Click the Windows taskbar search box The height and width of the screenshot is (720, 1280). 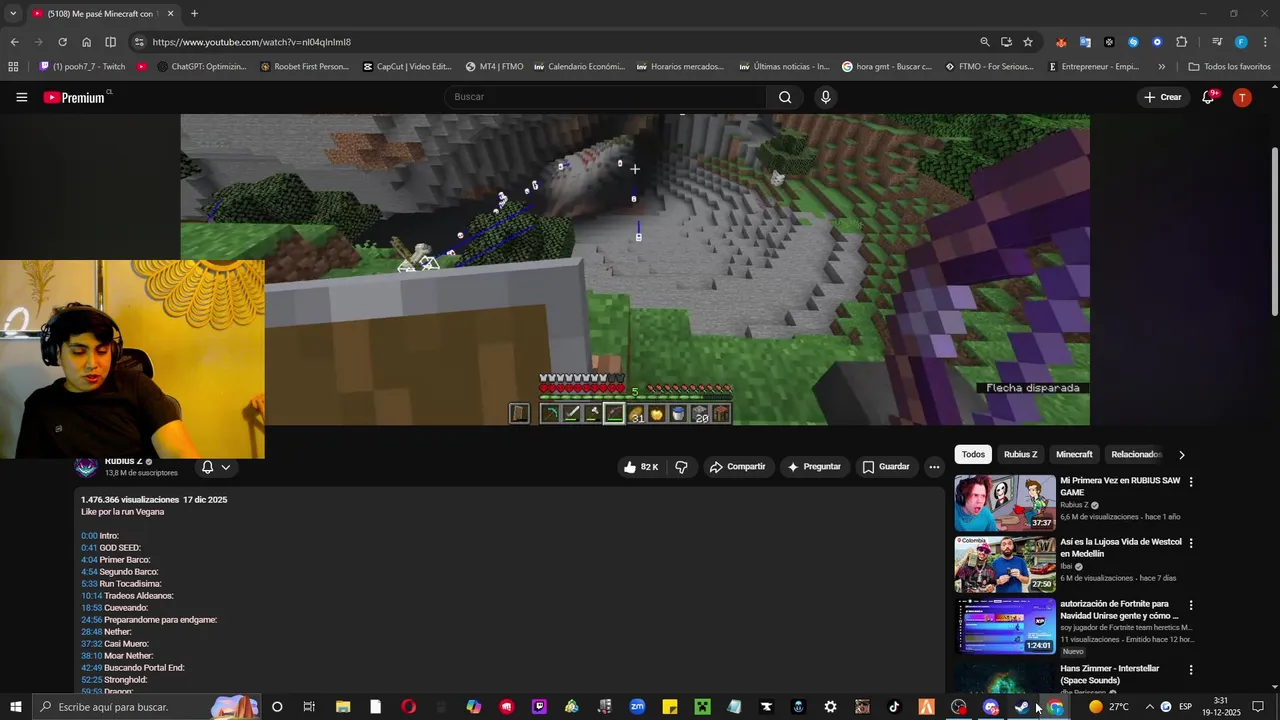pos(145,707)
